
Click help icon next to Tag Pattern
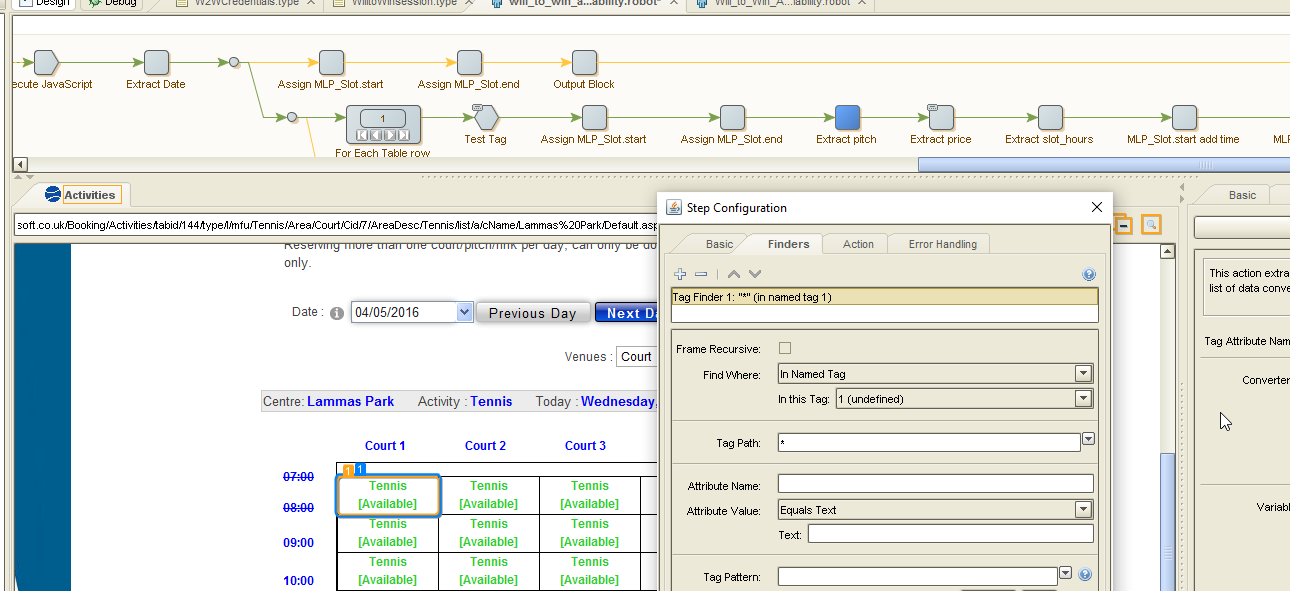[x=1085, y=575]
